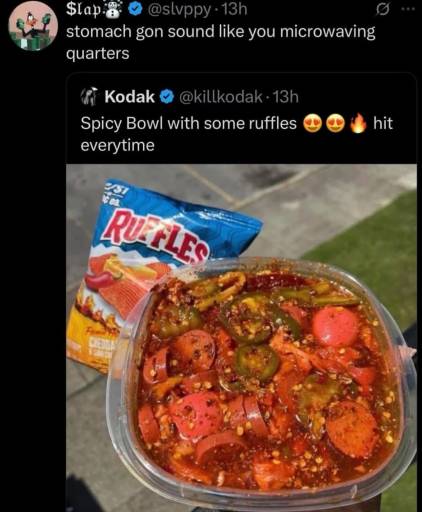Click the first heart-eyes emoji
The height and width of the screenshot is (512, 422).
pos(313,124)
